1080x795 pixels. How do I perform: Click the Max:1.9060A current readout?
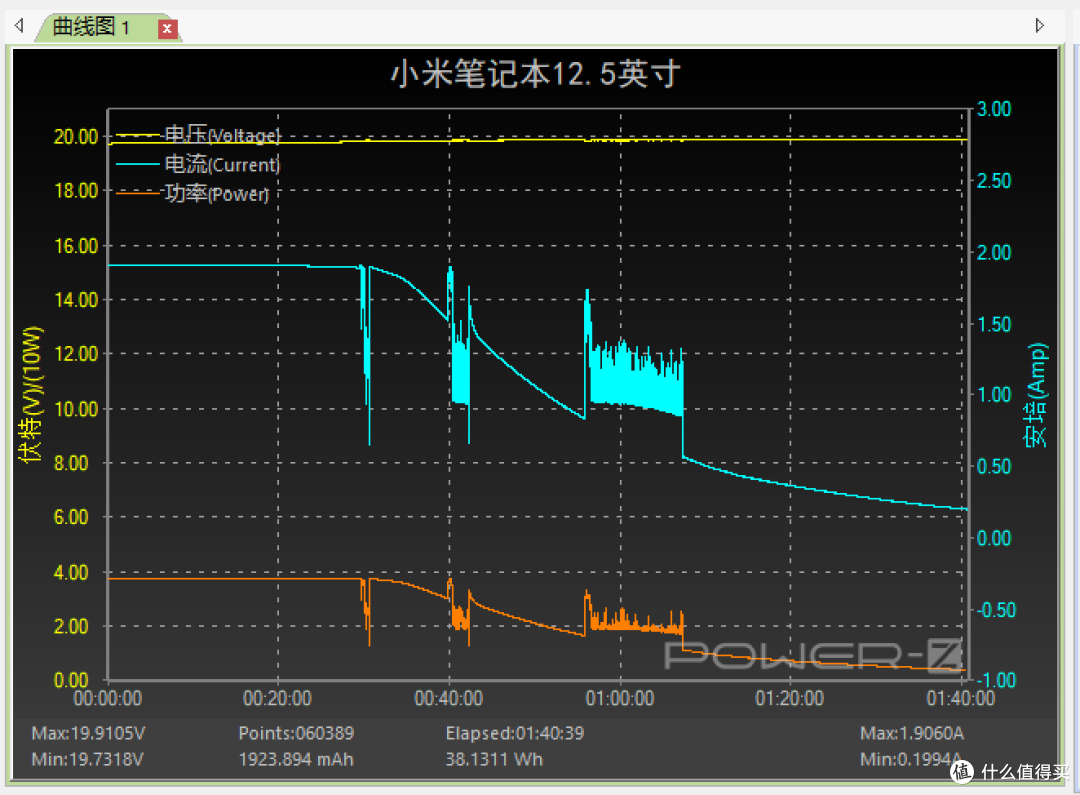point(912,734)
